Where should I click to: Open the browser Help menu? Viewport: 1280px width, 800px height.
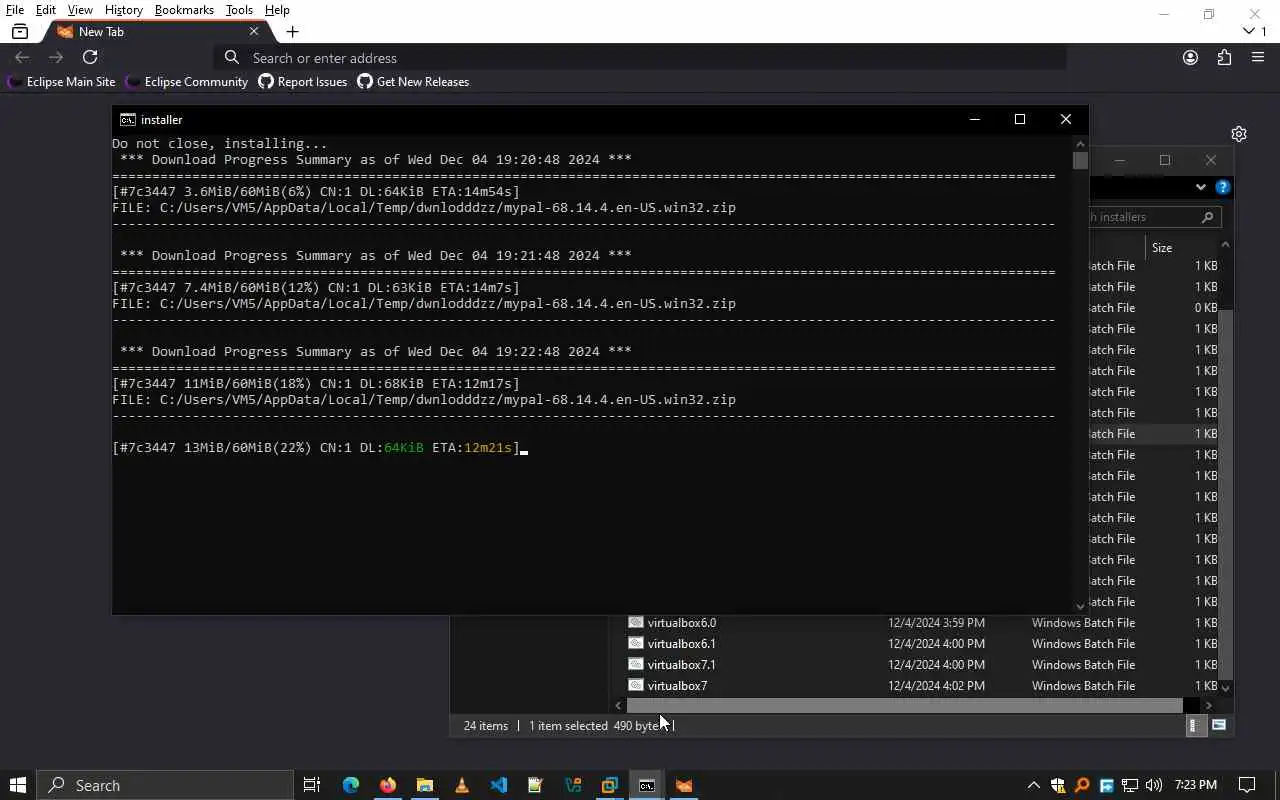[277, 10]
